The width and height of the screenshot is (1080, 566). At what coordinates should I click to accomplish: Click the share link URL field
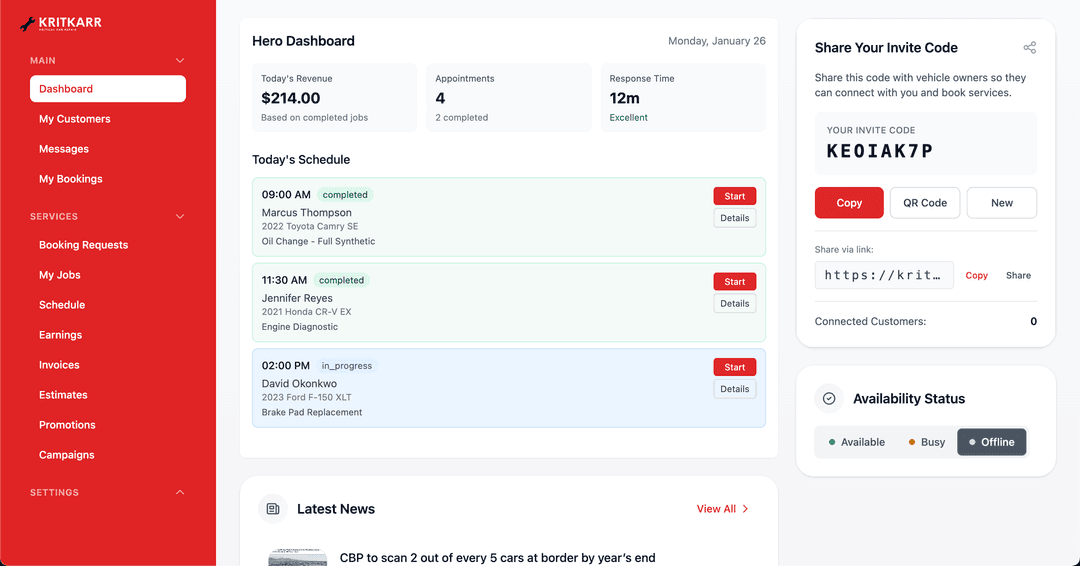884,275
